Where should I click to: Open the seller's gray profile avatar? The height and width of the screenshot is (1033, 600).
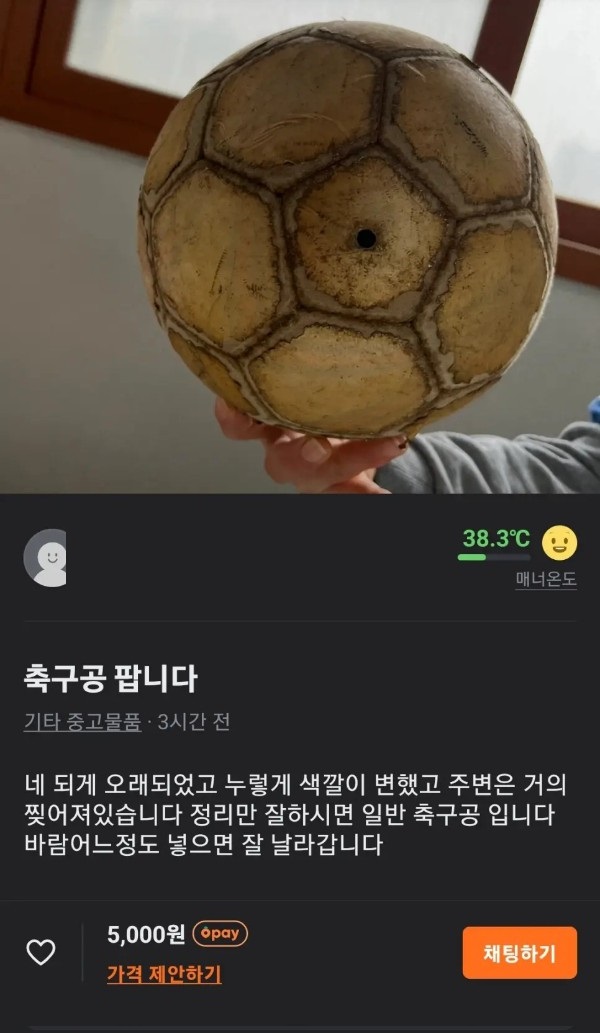[45, 557]
